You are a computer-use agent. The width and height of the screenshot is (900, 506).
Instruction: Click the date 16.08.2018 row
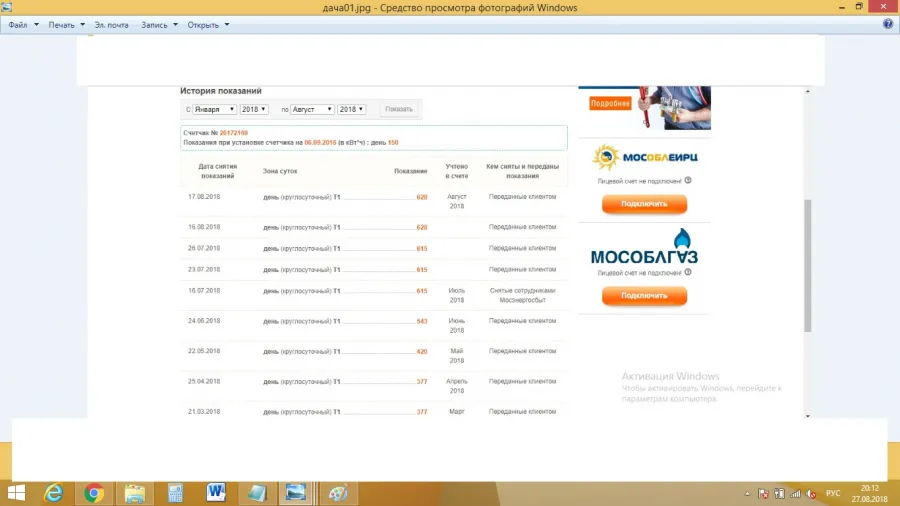(x=374, y=227)
